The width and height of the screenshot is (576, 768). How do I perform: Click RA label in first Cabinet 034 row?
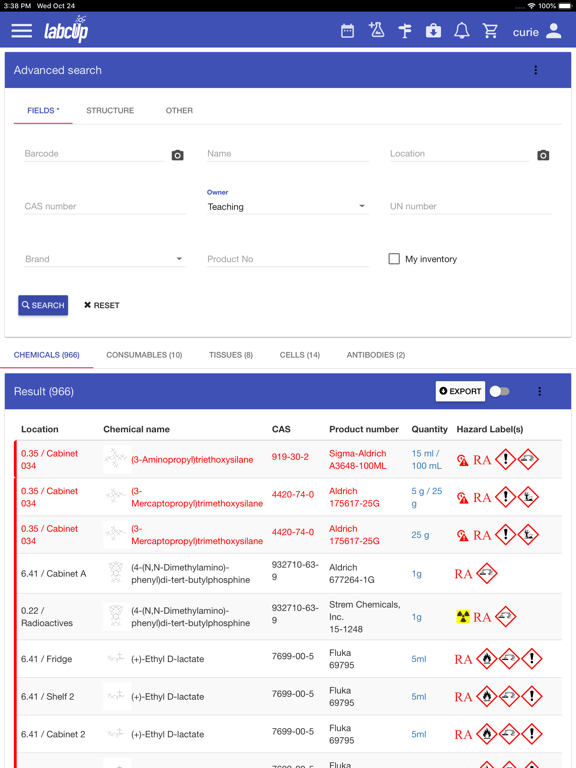482,460
